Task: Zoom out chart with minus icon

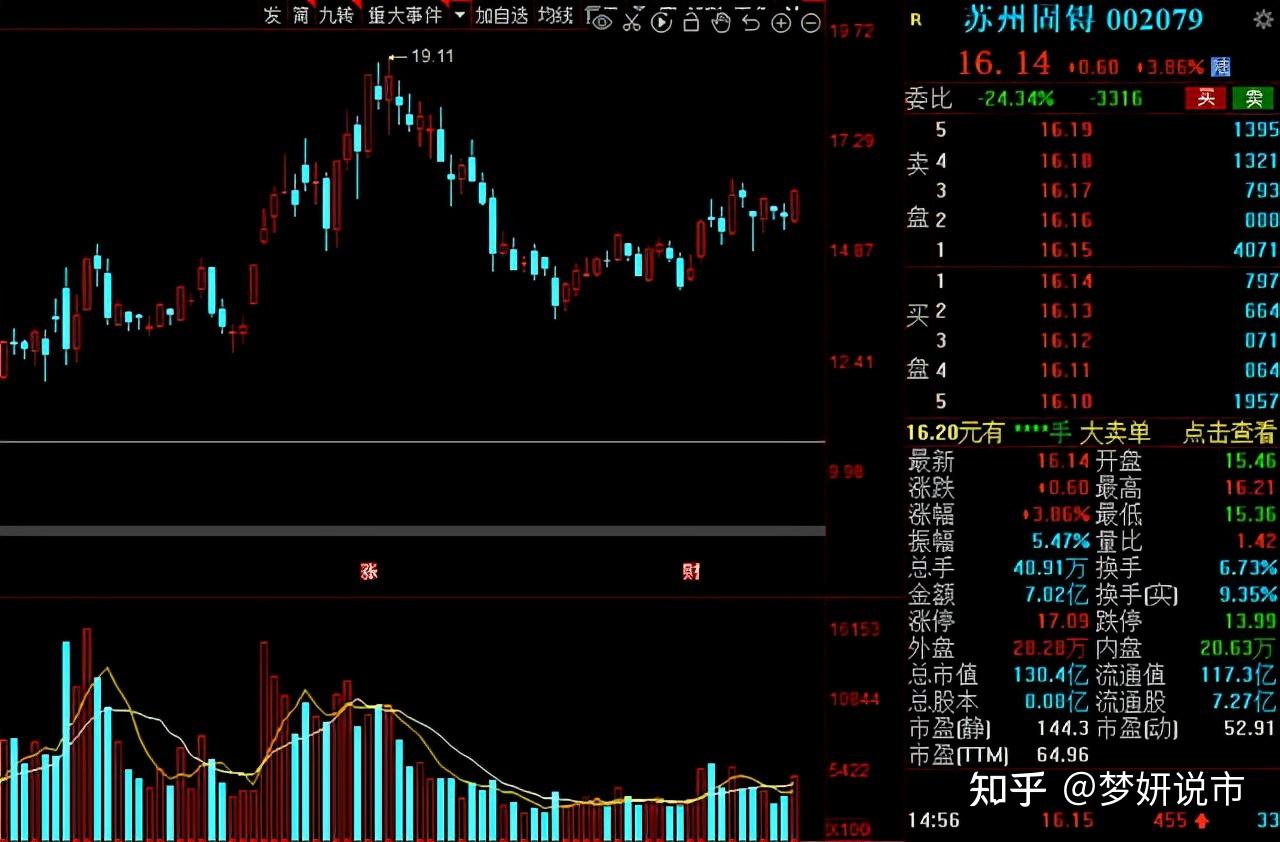Action: 811,22
